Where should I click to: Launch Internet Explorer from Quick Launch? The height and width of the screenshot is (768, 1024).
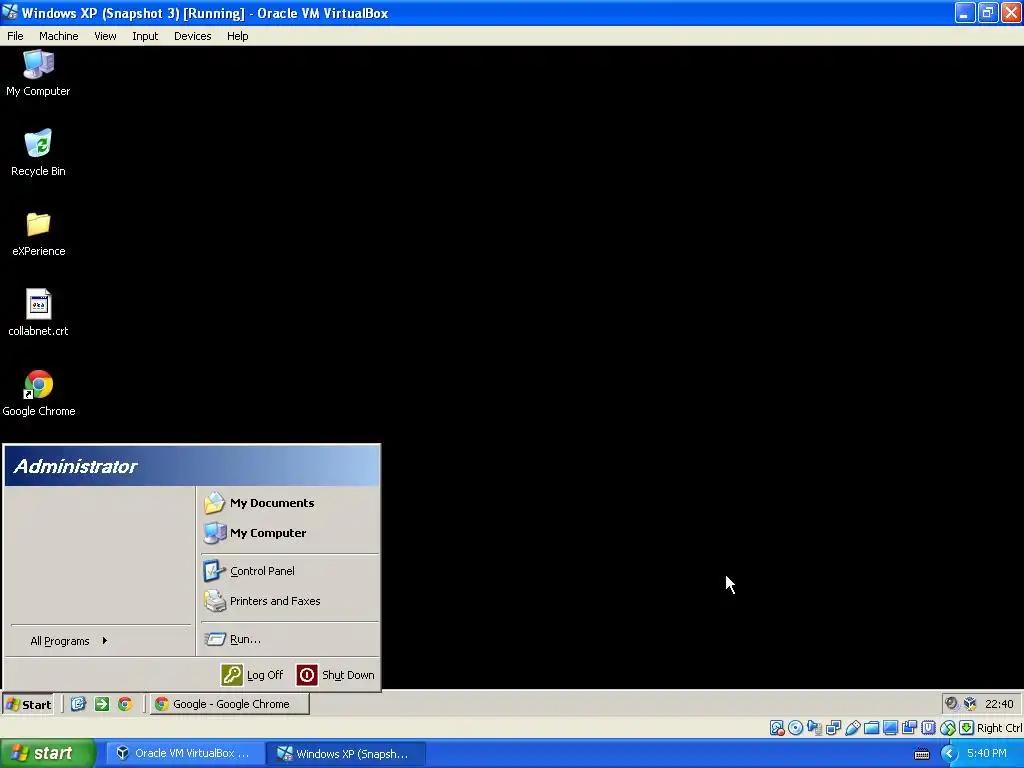pos(78,704)
